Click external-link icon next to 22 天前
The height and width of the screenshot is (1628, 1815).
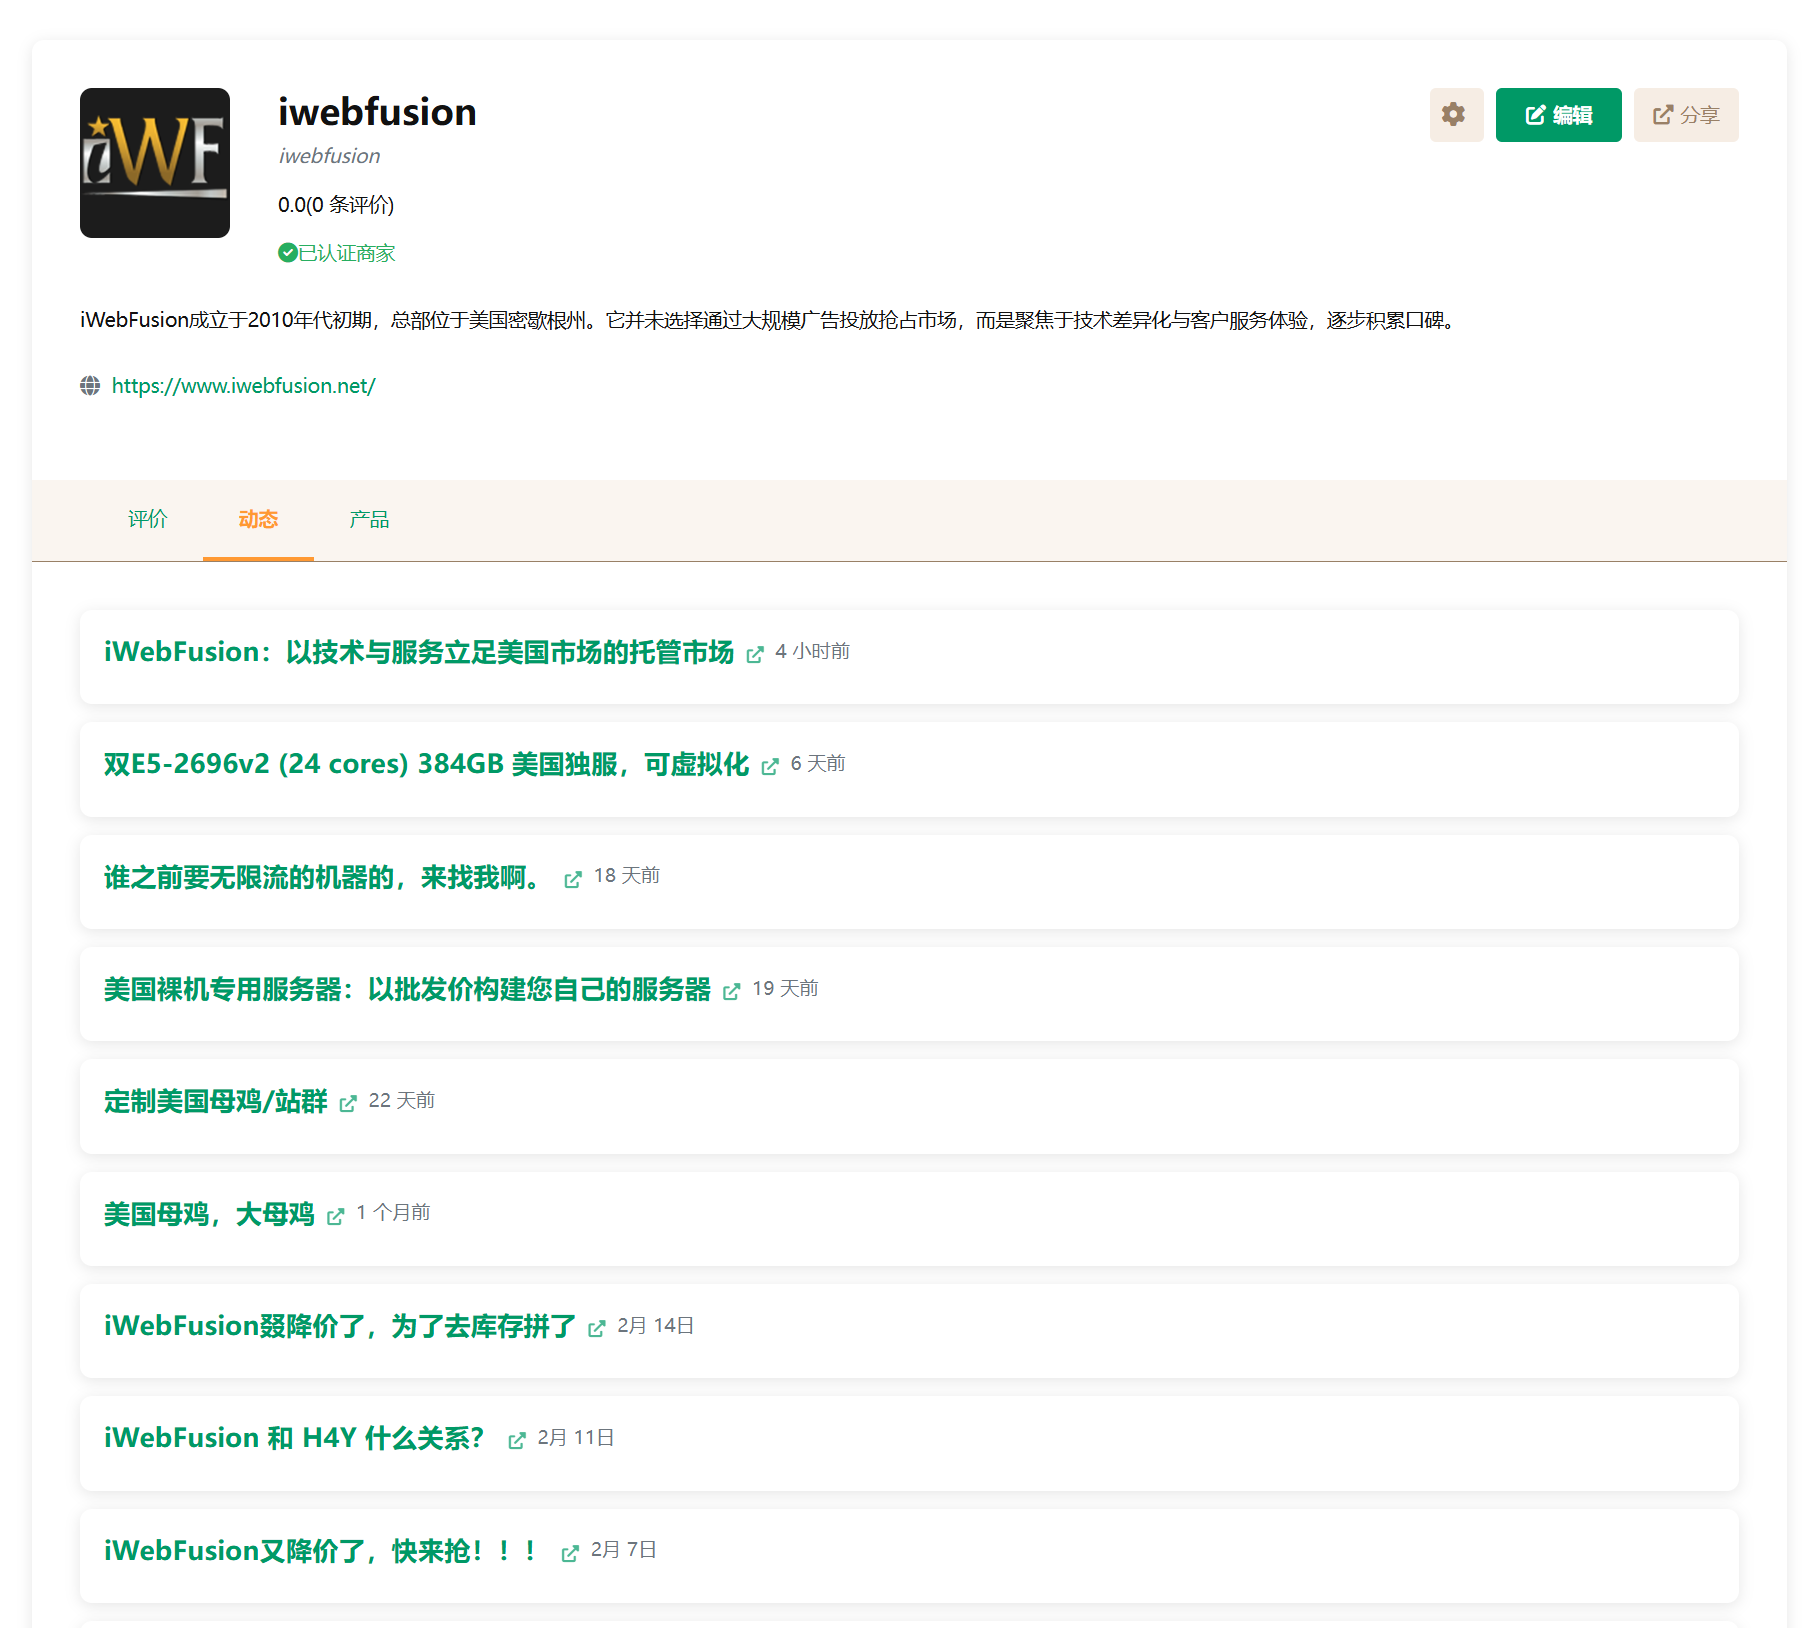[348, 1103]
